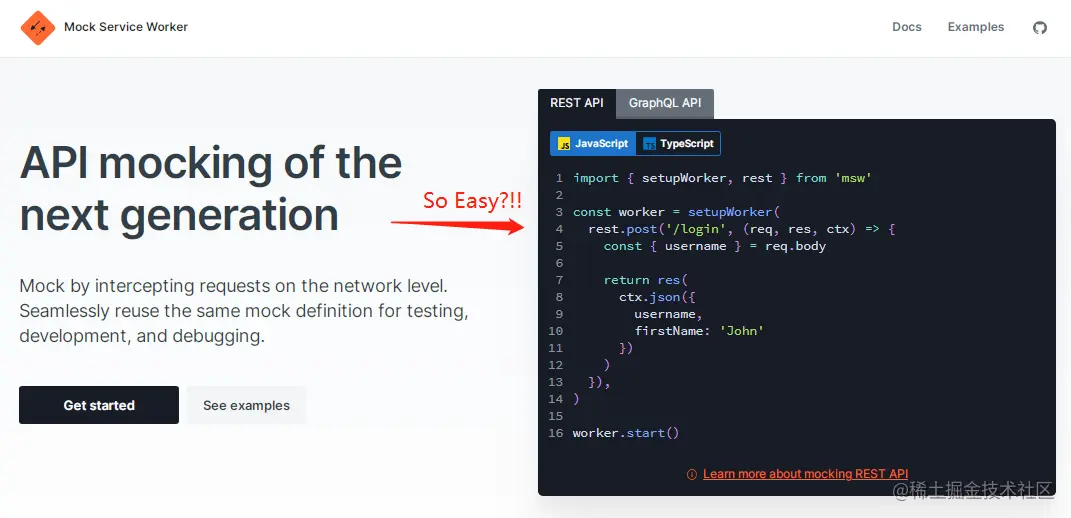Select the TypeScript code option
The height and width of the screenshot is (518, 1071).
click(x=678, y=144)
